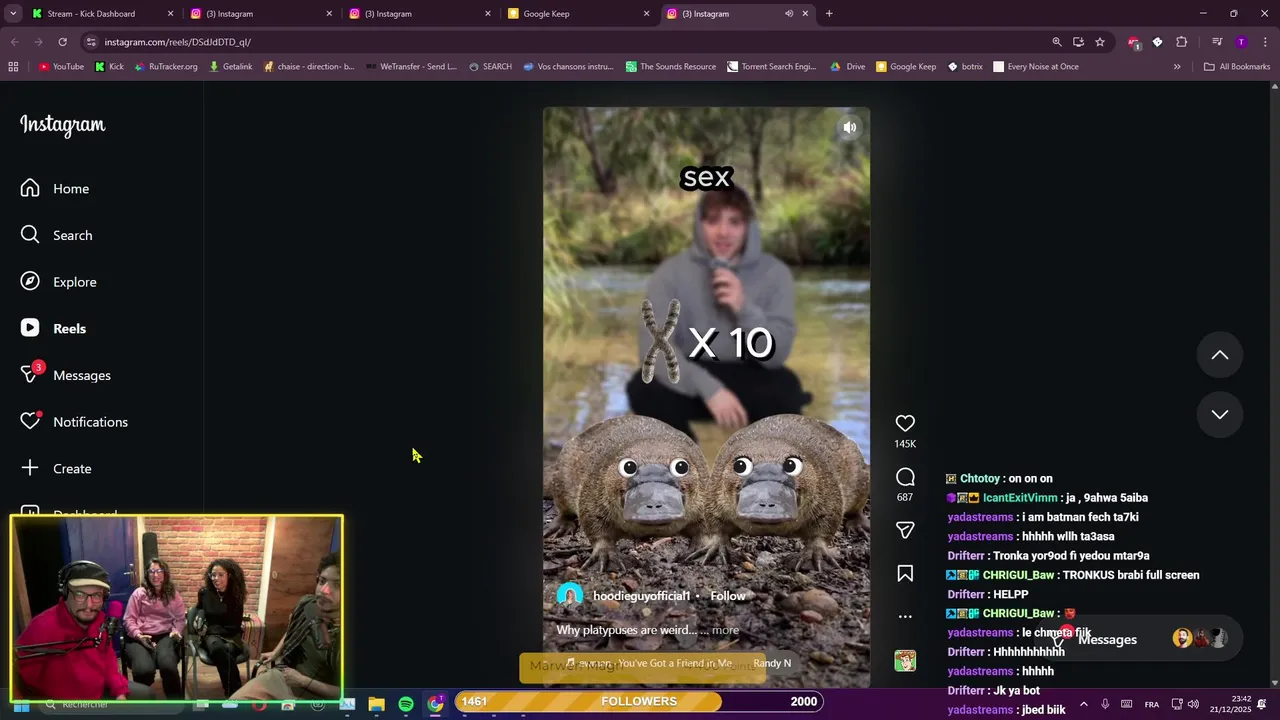Screen dimensions: 1280x720
Task: Show hidden system tray icons
Action: tap(1083, 704)
